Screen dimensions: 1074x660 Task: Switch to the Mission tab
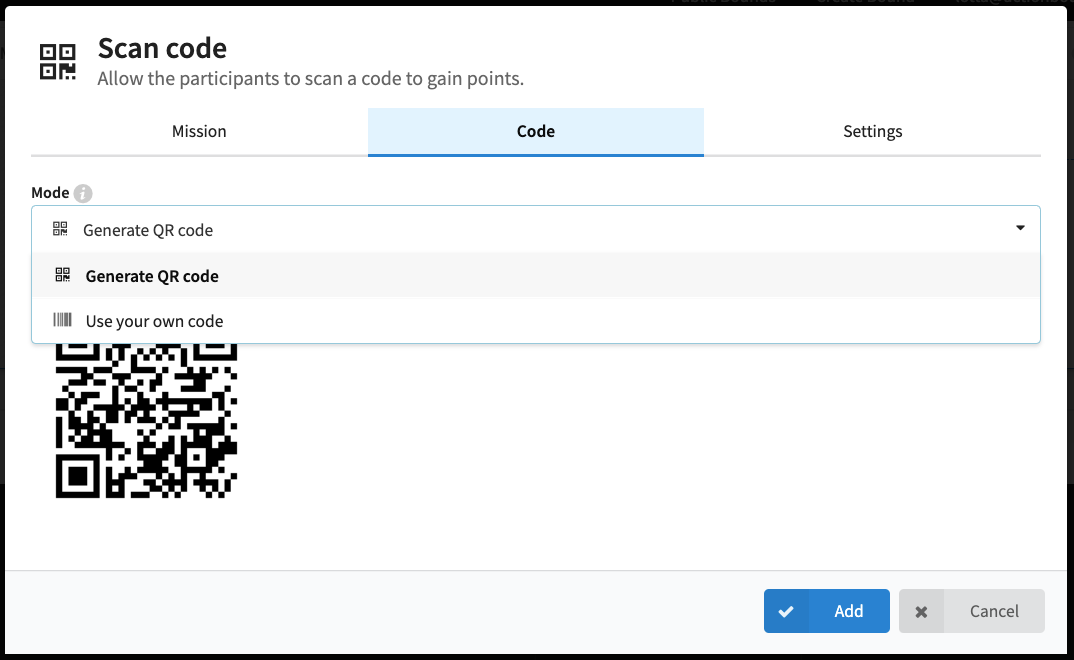(199, 131)
